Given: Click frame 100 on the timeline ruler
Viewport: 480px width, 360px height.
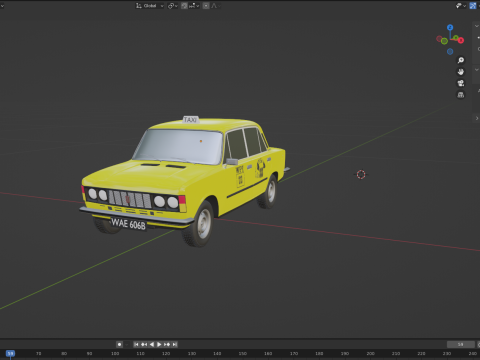Looking at the screenshot, I should coord(115,353).
